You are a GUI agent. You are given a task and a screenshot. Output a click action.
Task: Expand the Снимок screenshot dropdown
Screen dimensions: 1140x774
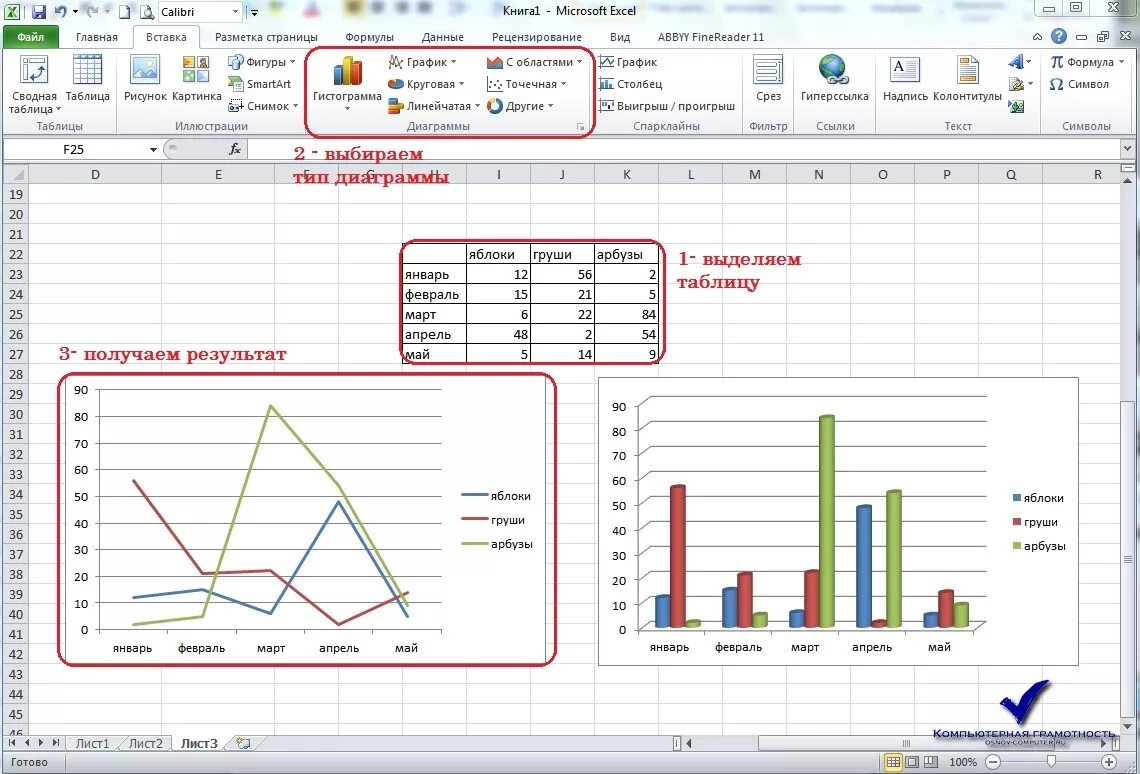click(295, 105)
